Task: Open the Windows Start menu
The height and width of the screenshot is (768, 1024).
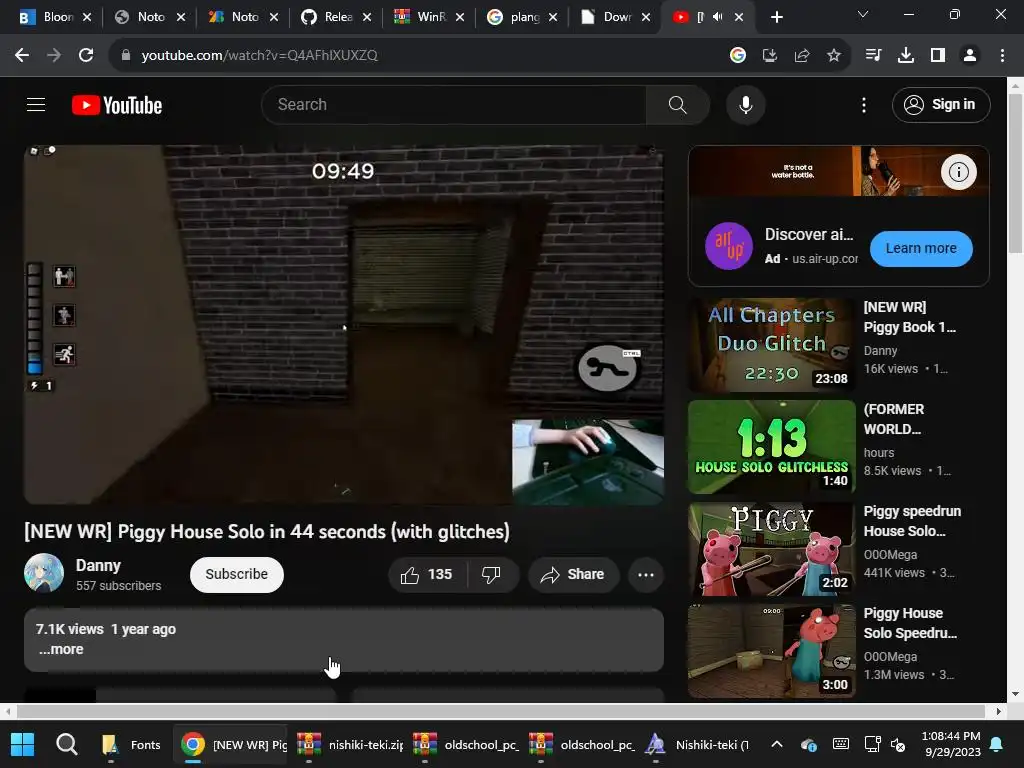Action: pos(22,744)
